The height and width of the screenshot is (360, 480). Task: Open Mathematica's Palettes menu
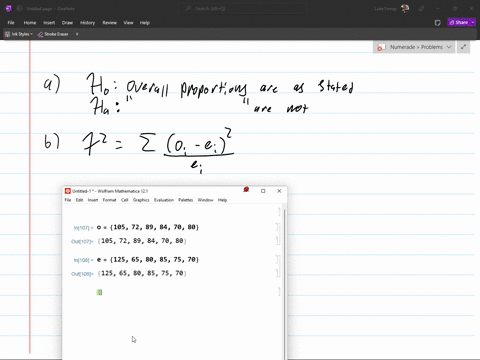pyautogui.click(x=186, y=200)
